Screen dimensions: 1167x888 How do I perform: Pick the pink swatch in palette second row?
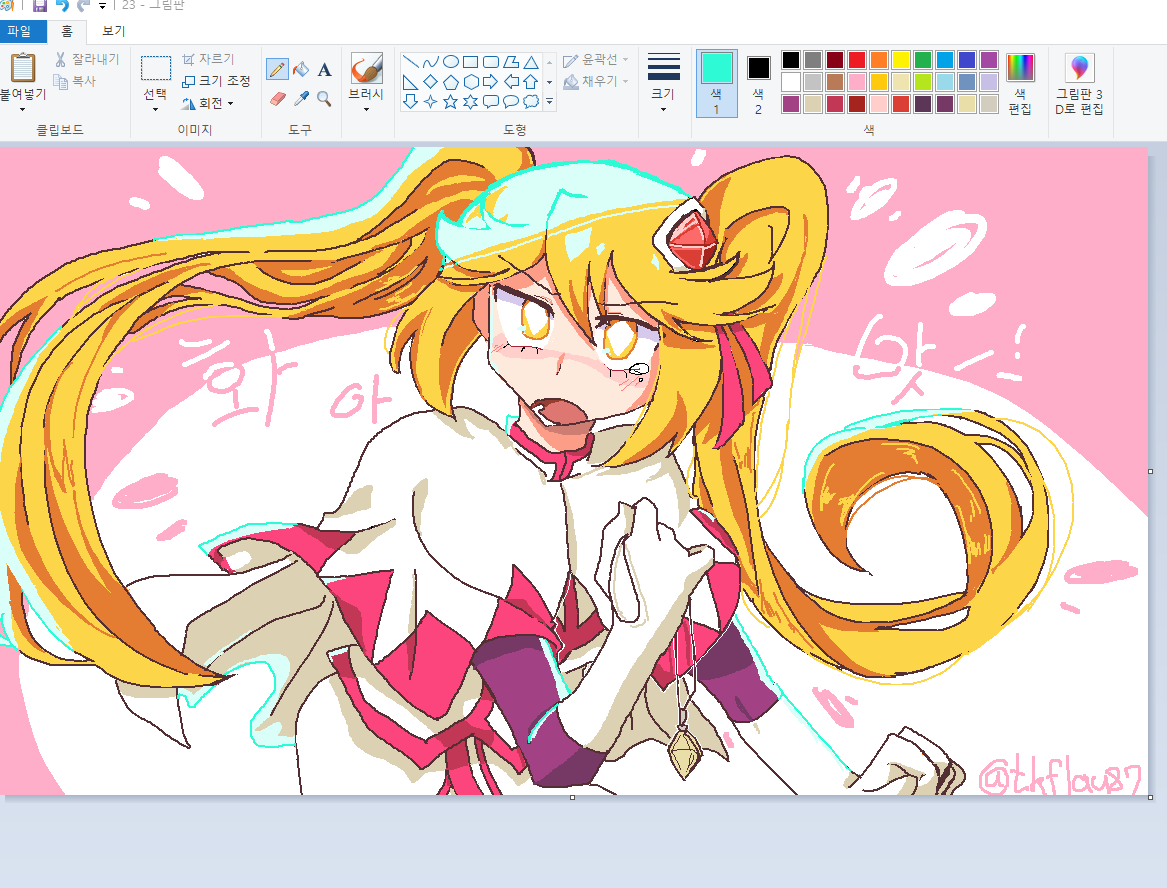click(857, 82)
